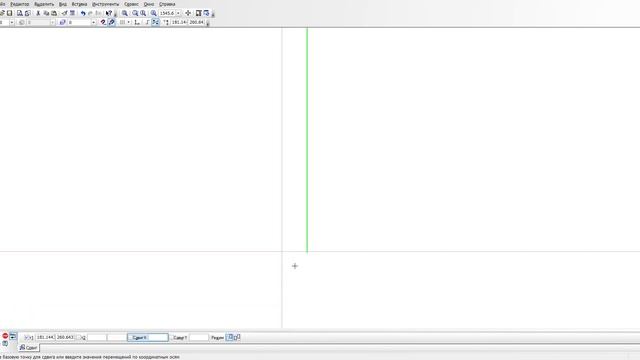The width and height of the screenshot is (640, 360).
Task: Expand the zoom scale dropdown arrow
Action: (x=178, y=13)
